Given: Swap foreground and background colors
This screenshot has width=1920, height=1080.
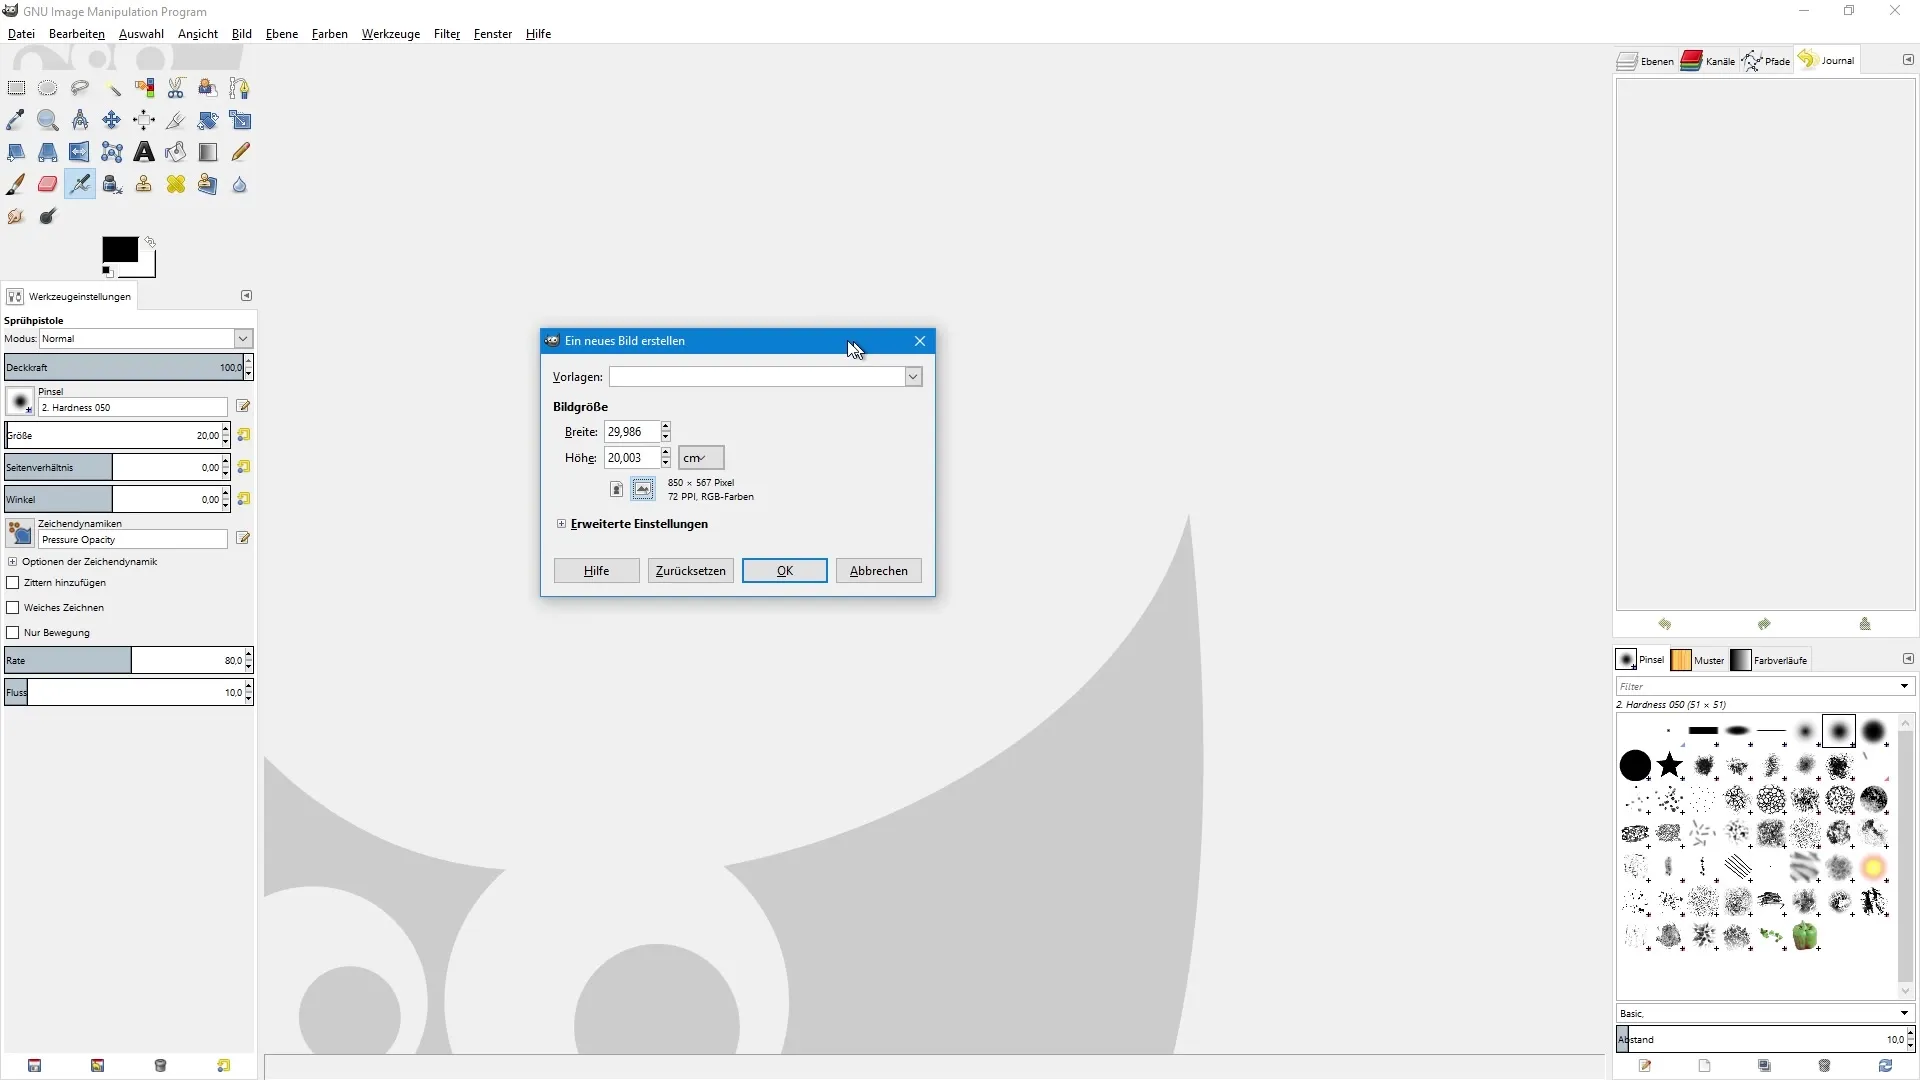Looking at the screenshot, I should coord(150,242).
